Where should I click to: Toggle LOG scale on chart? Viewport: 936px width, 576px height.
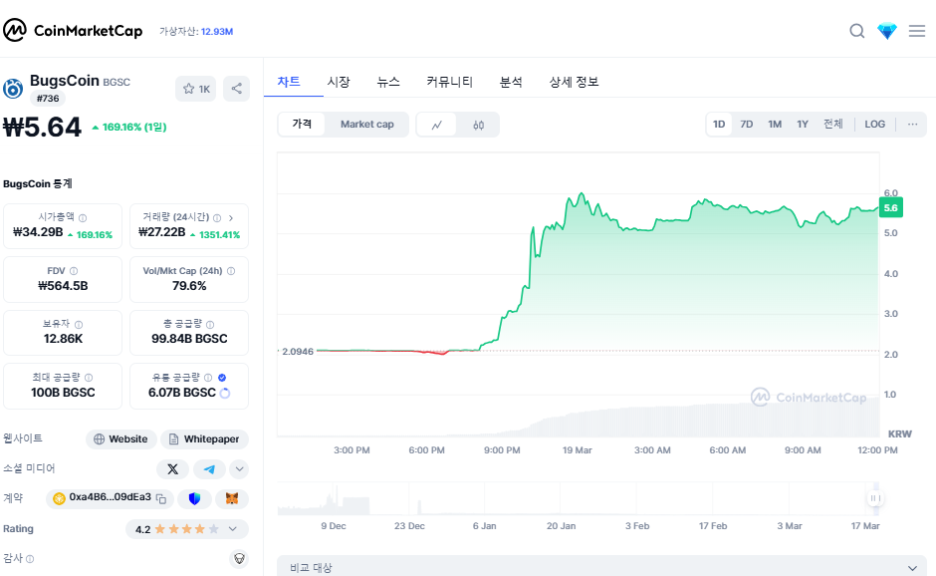pos(875,124)
